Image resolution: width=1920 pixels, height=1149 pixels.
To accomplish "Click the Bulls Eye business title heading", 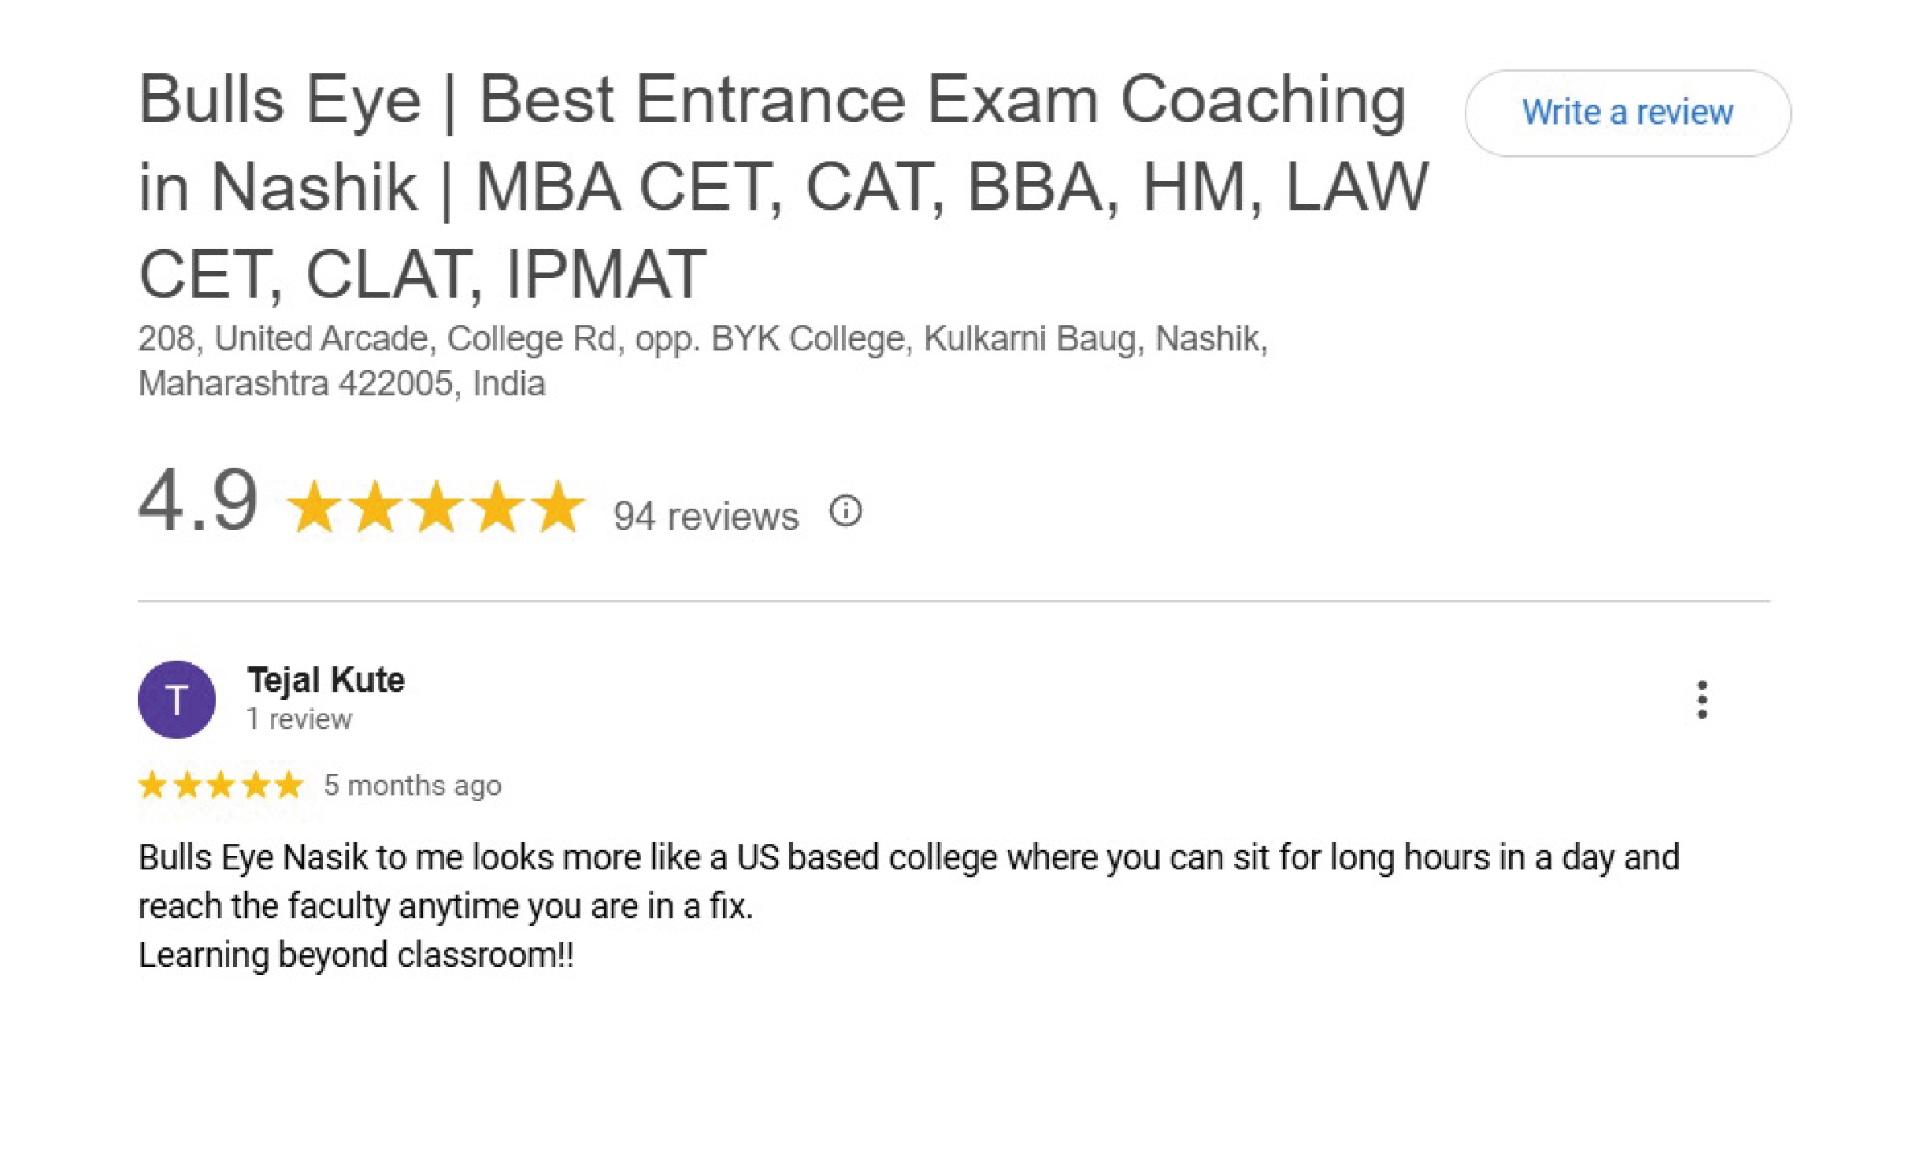I will [x=784, y=186].
